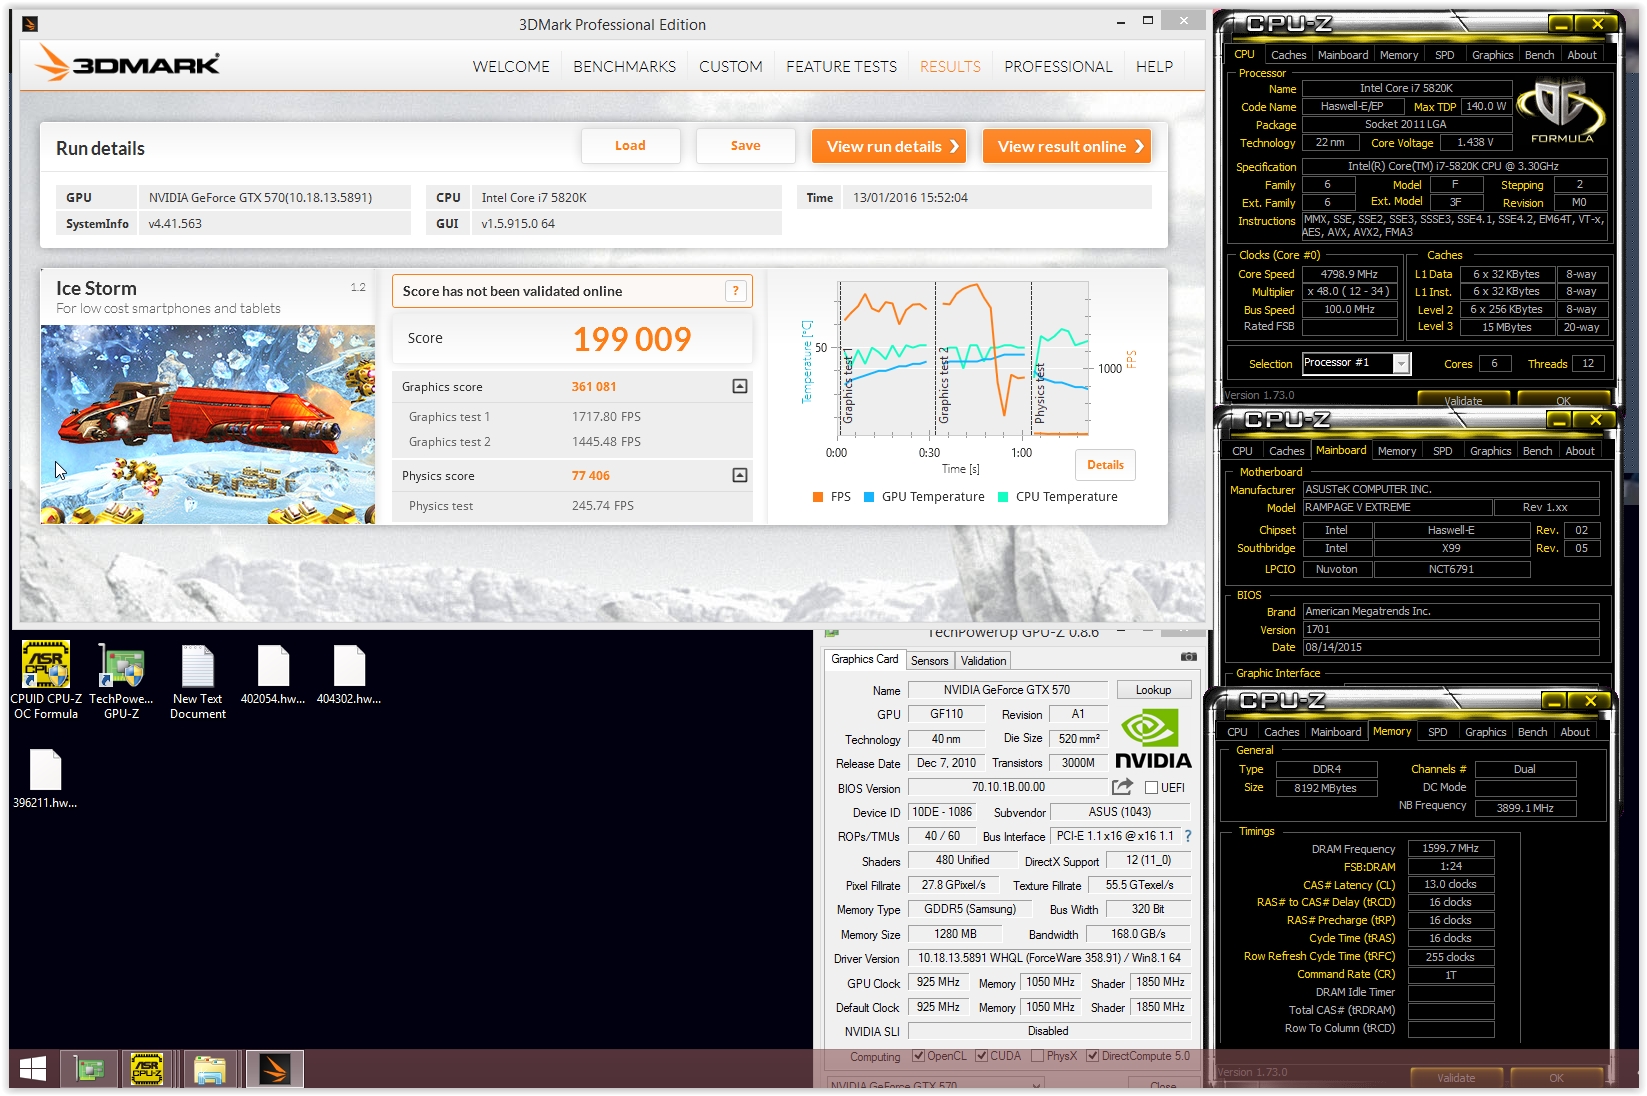Click the orange FPS legend swatch
The height and width of the screenshot is (1096, 1647).
pos(818,497)
